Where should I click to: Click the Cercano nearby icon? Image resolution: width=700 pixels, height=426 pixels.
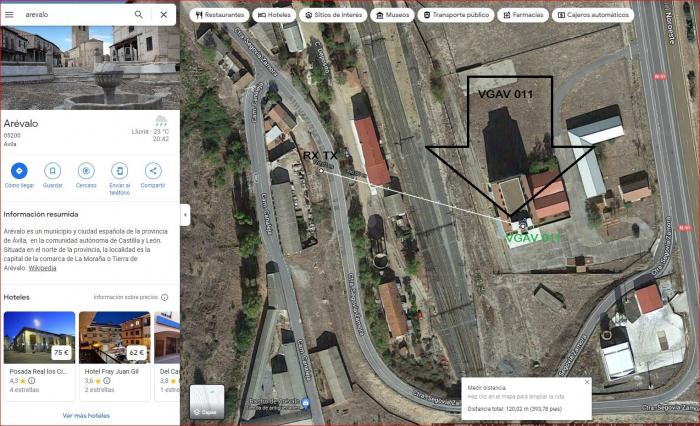tap(86, 171)
